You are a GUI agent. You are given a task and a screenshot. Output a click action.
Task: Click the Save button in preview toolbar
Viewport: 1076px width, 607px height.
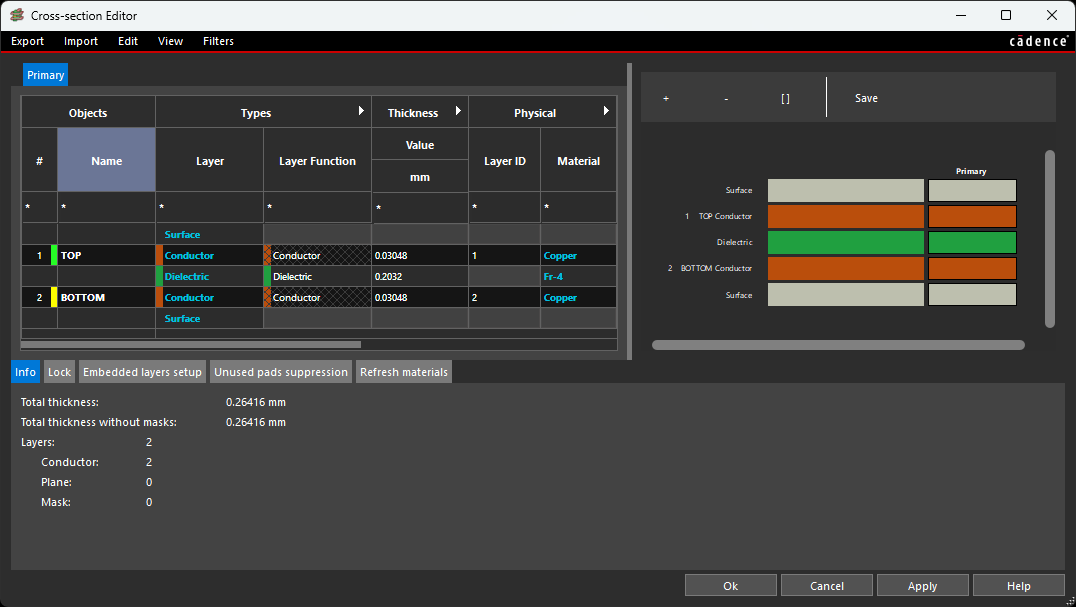(x=866, y=98)
